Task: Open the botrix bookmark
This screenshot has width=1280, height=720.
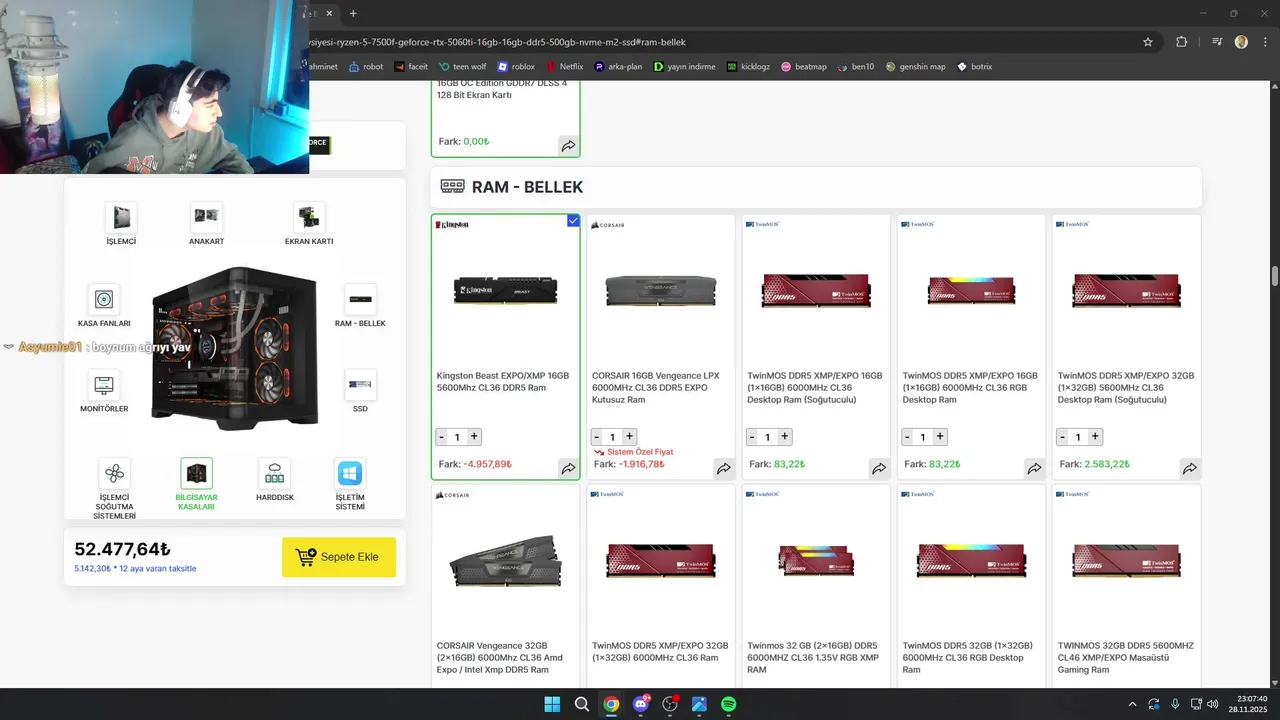Action: 974,67
